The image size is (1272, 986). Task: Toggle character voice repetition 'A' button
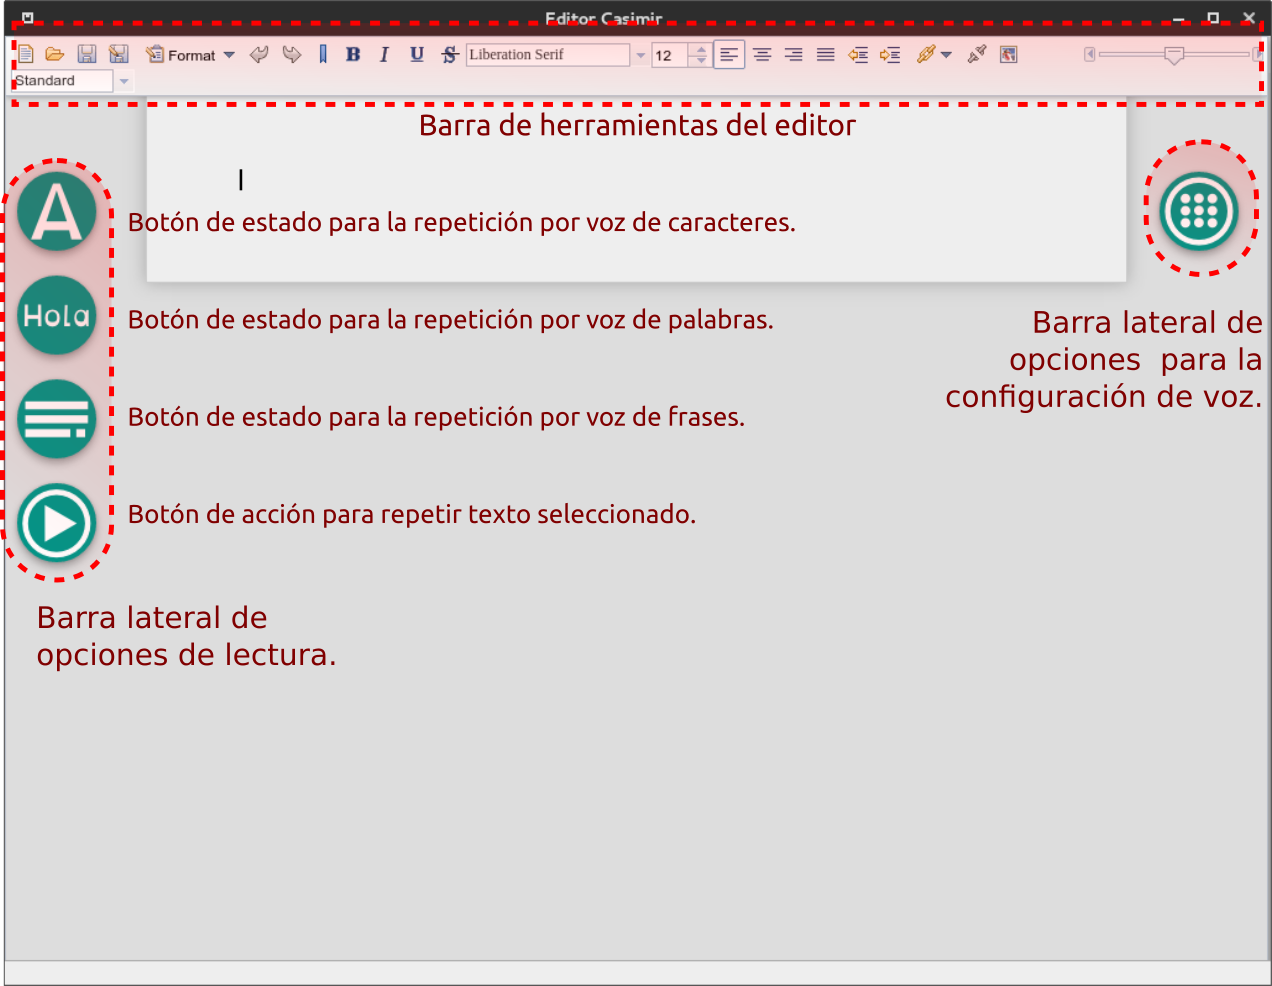tap(57, 212)
